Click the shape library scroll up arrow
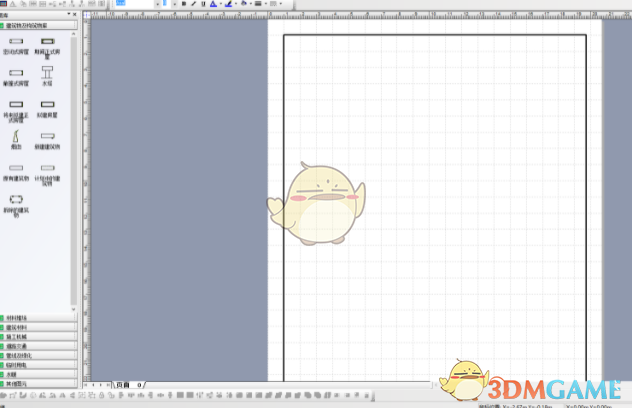The height and width of the screenshot is (408, 632). pyautogui.click(x=73, y=34)
